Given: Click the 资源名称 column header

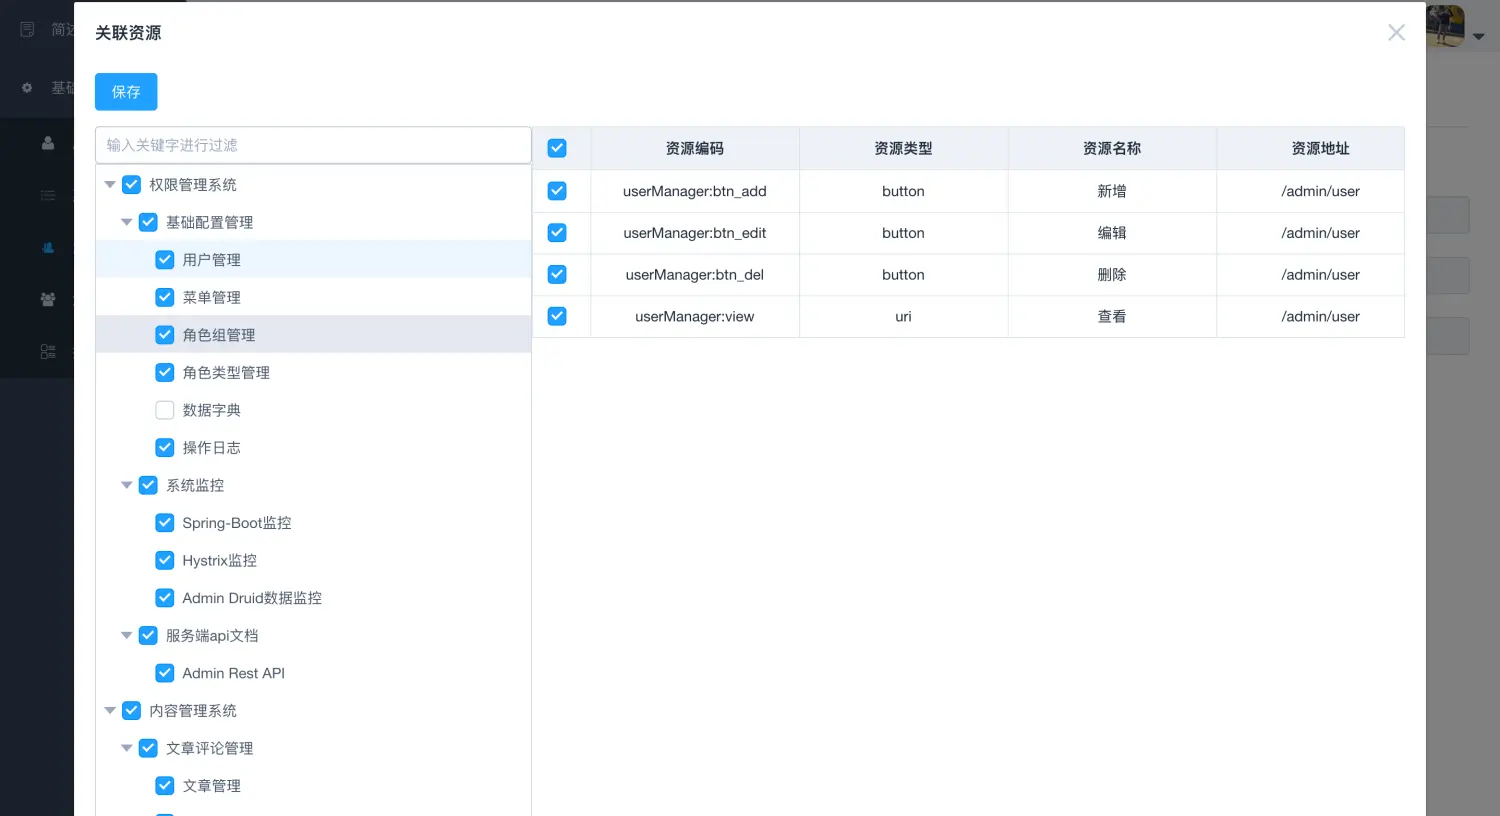Looking at the screenshot, I should tap(1112, 148).
